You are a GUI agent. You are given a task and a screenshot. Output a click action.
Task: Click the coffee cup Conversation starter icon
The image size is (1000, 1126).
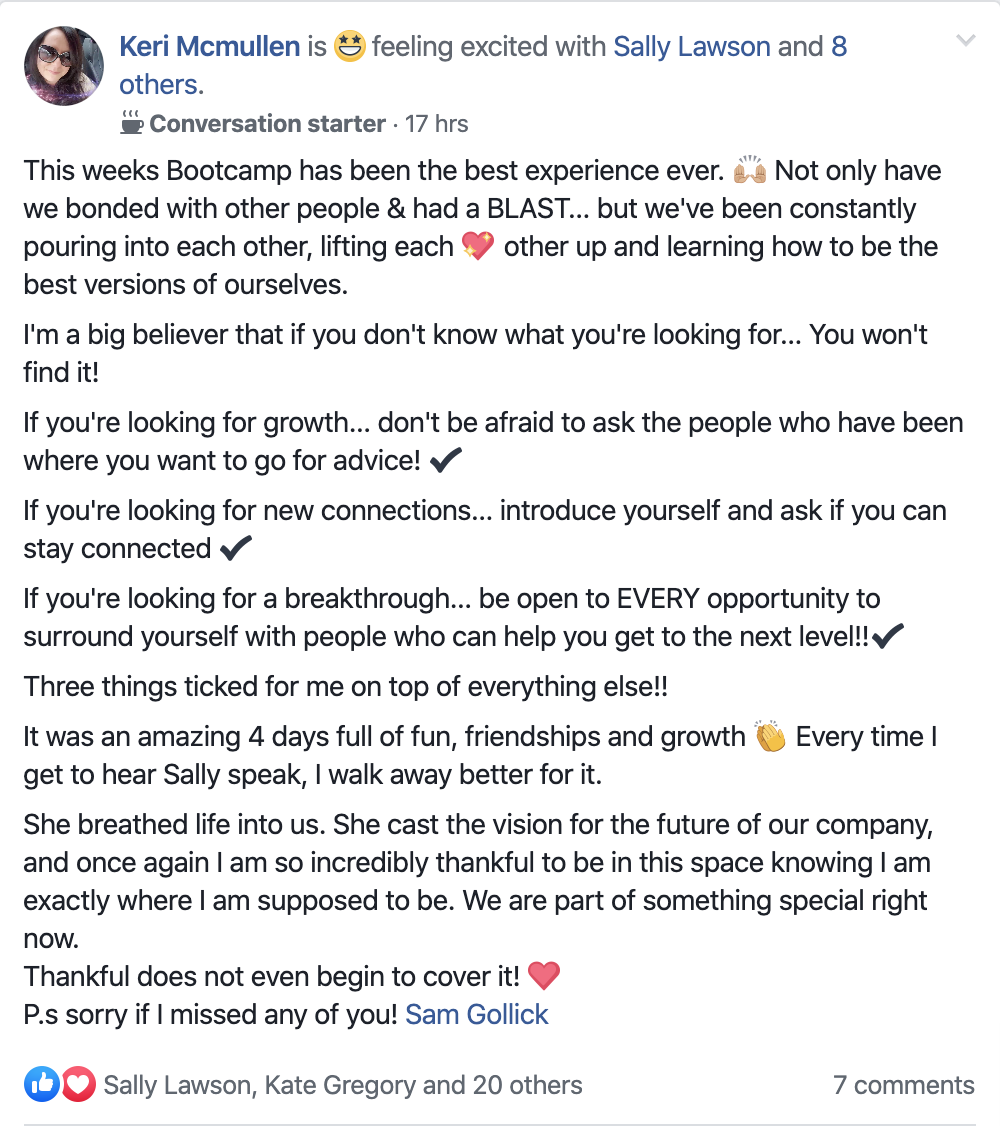pyautogui.click(x=131, y=123)
